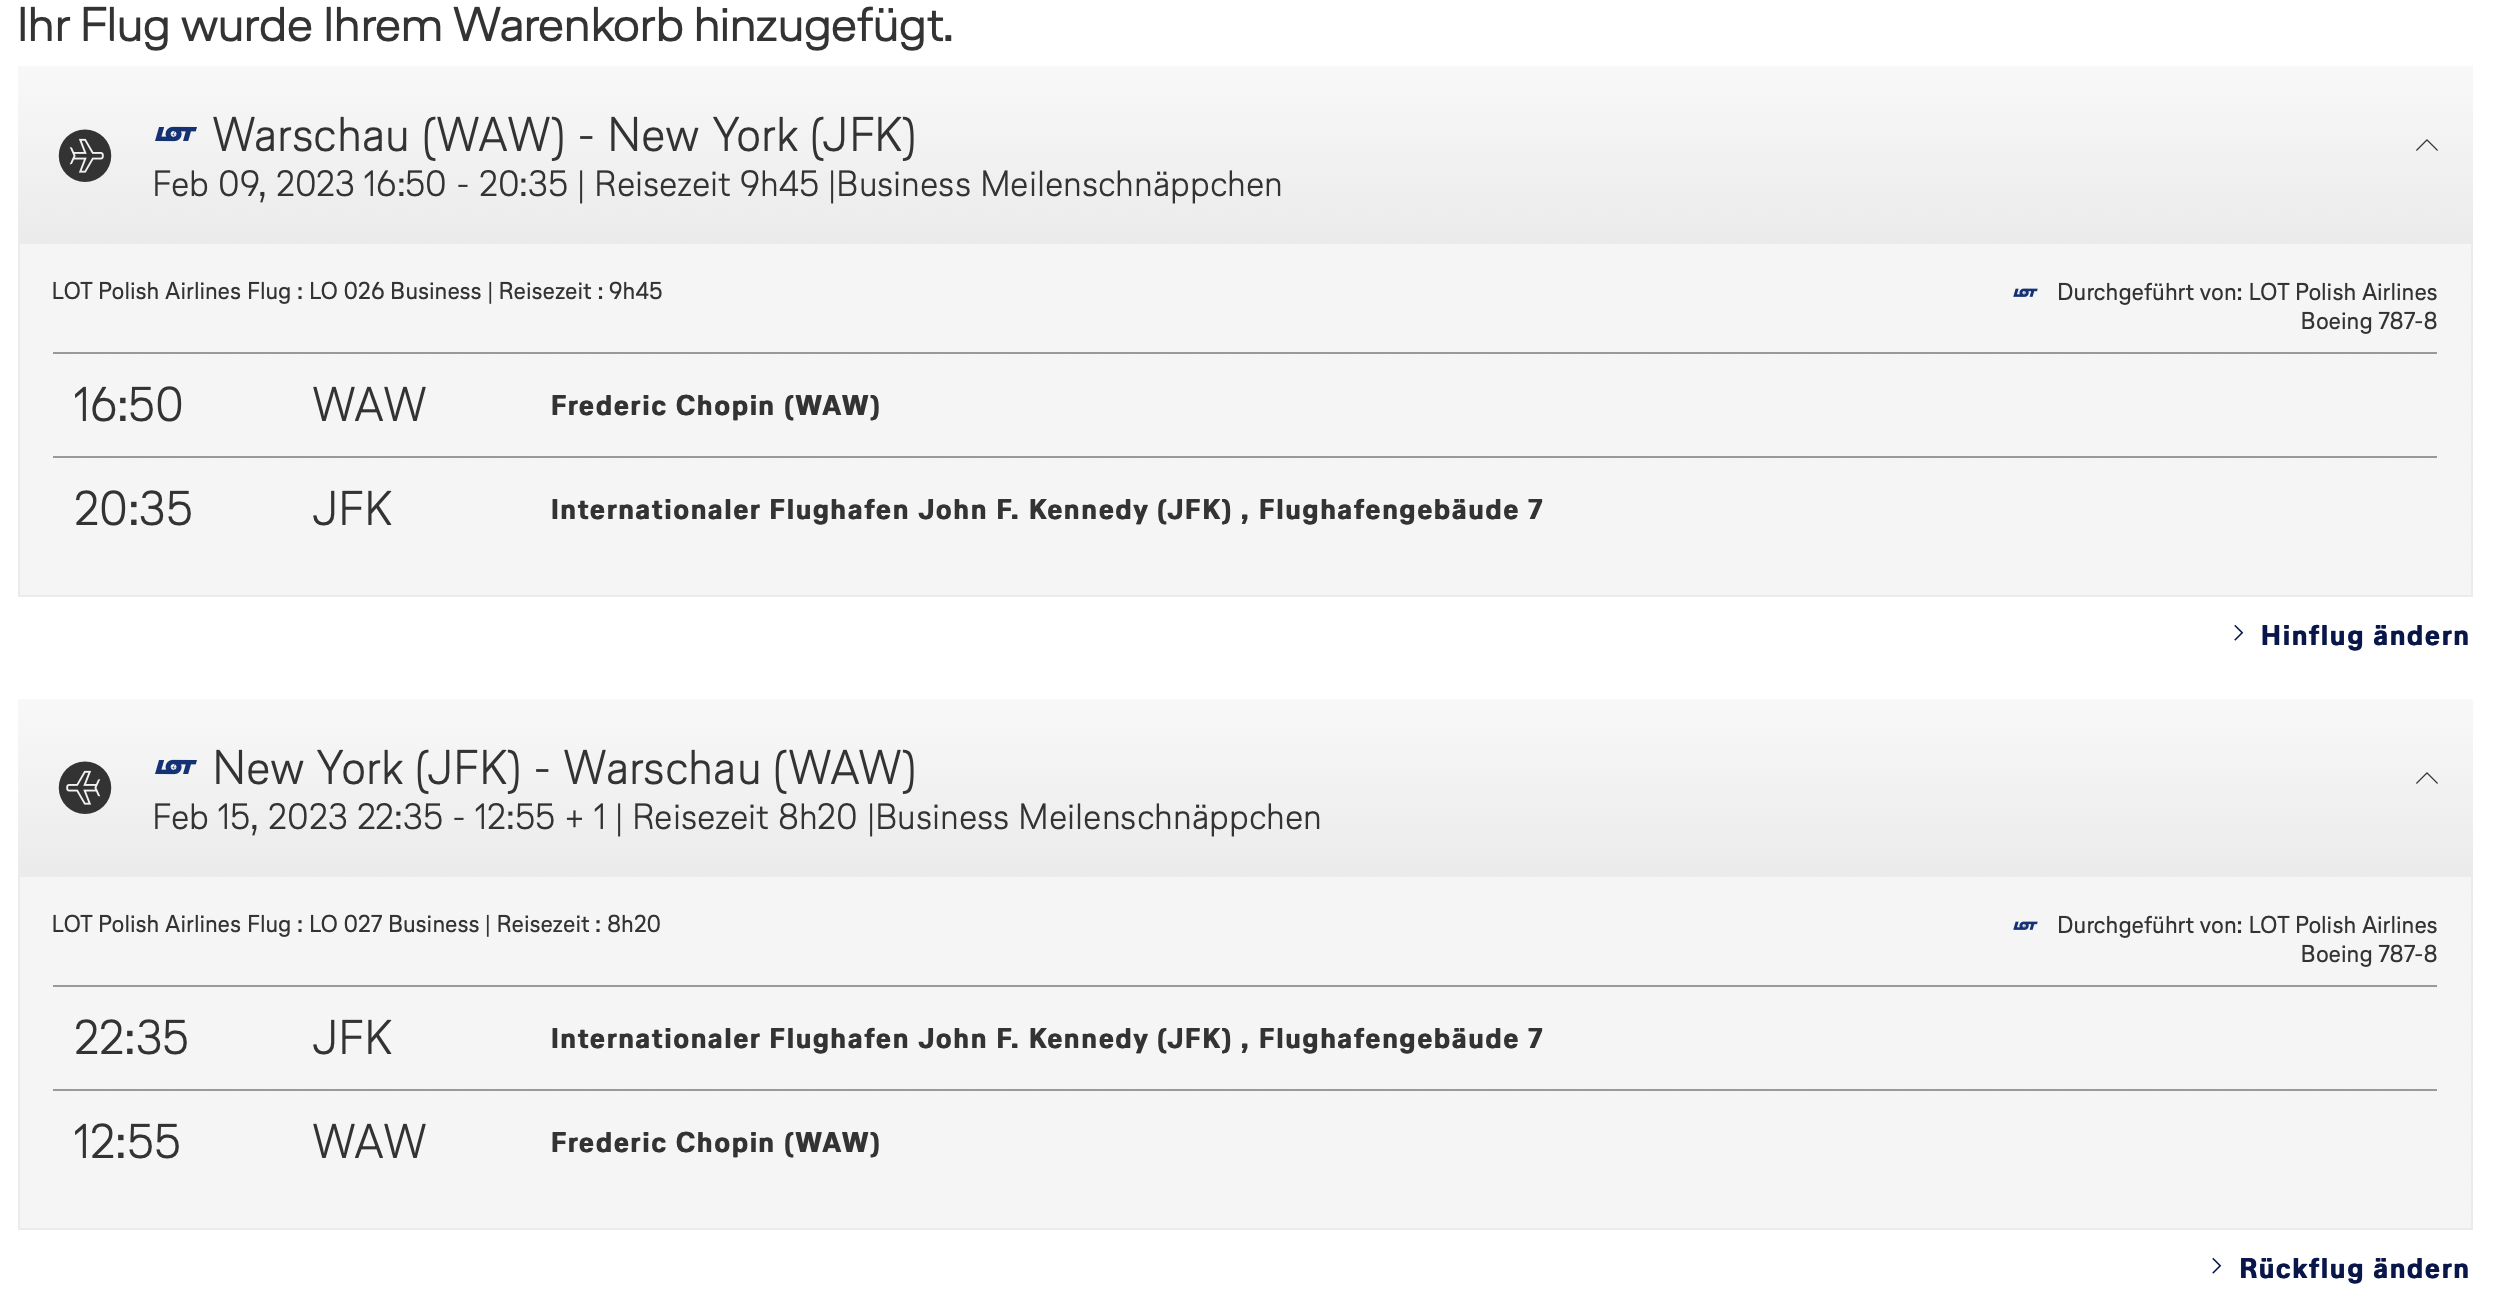
Task: Select the Warschau (WAW) - New York (JFK) heading
Action: click(564, 136)
